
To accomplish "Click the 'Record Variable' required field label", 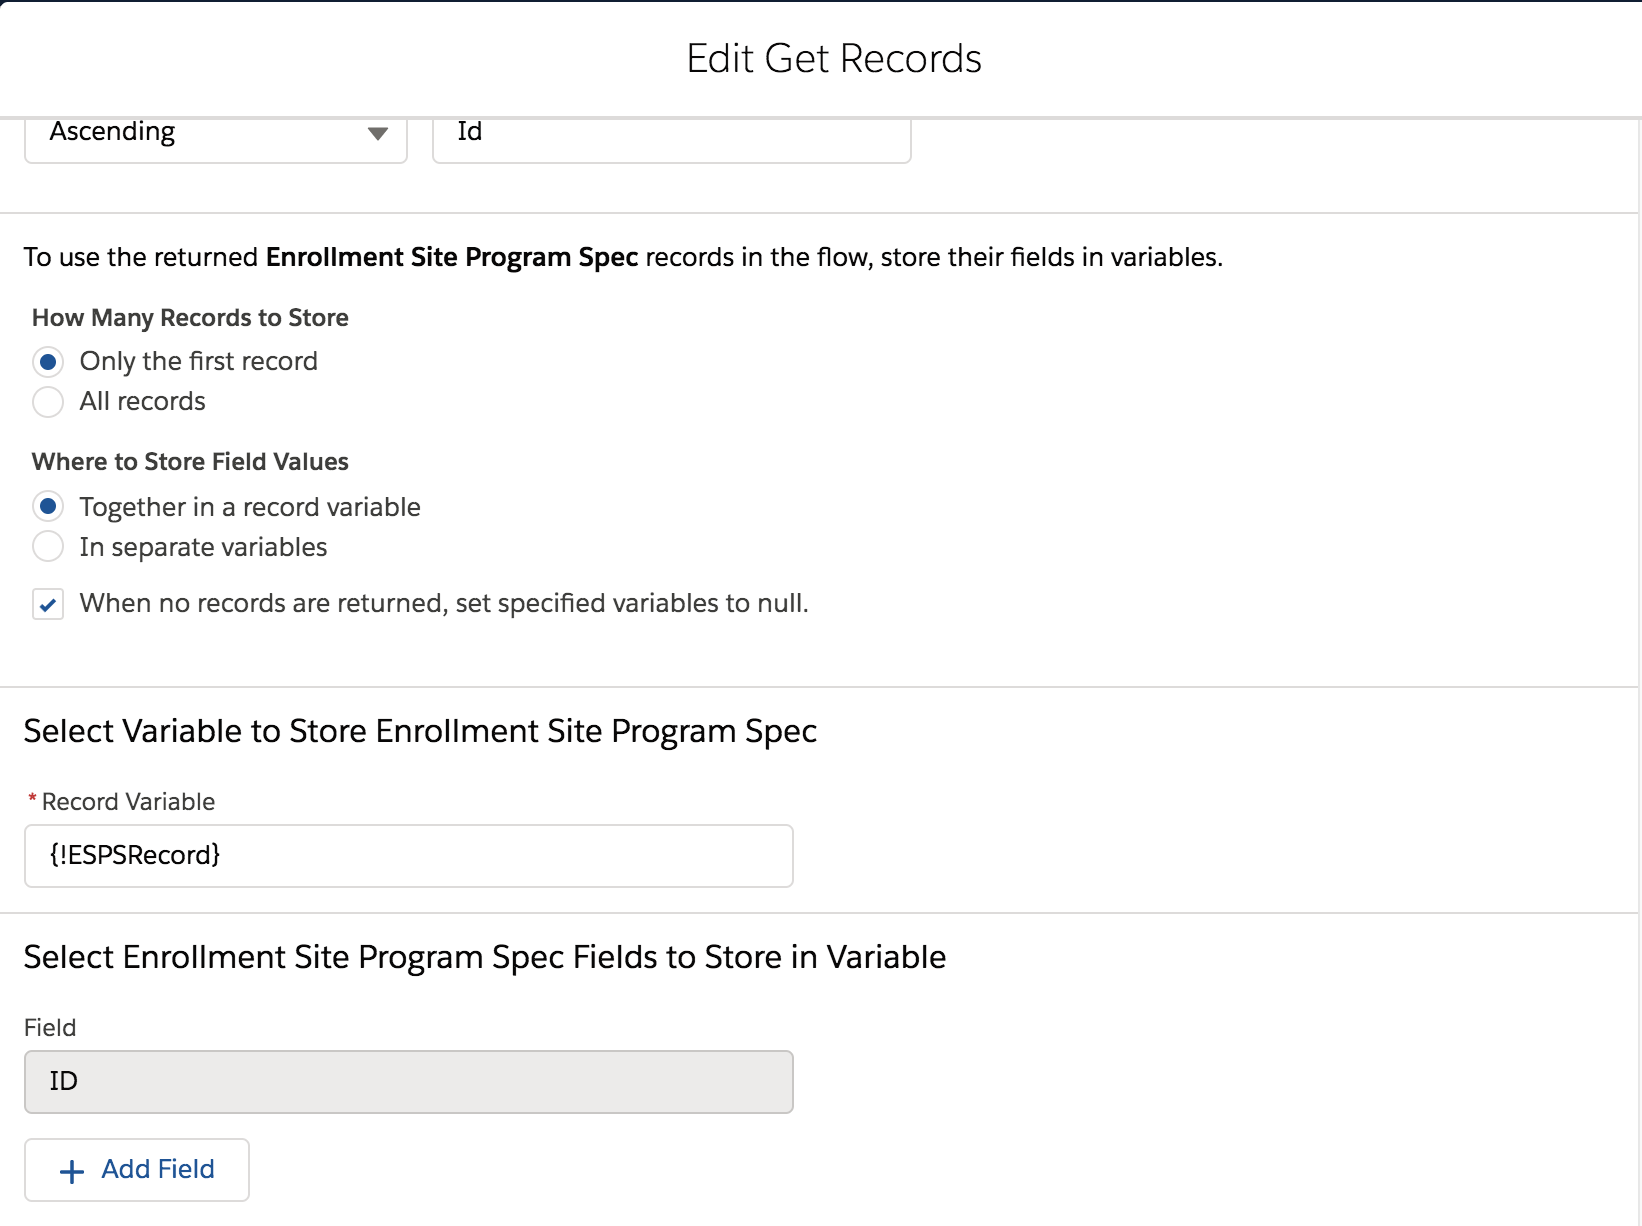I will (x=128, y=802).
